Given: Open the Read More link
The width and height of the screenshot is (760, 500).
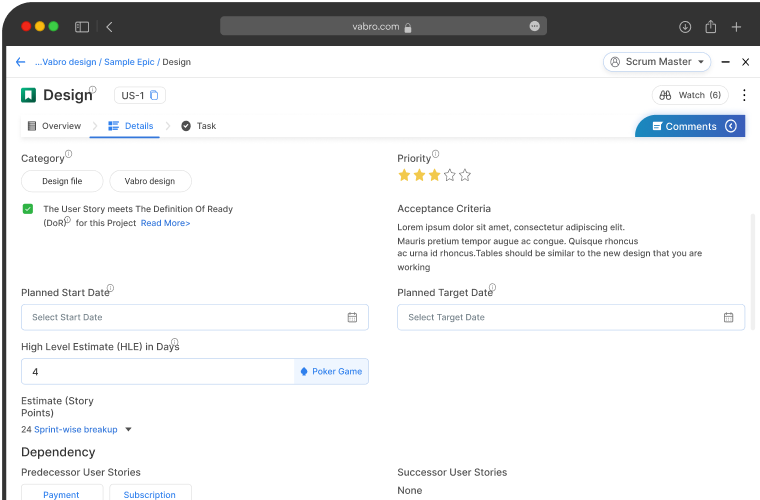Looking at the screenshot, I should point(165,223).
